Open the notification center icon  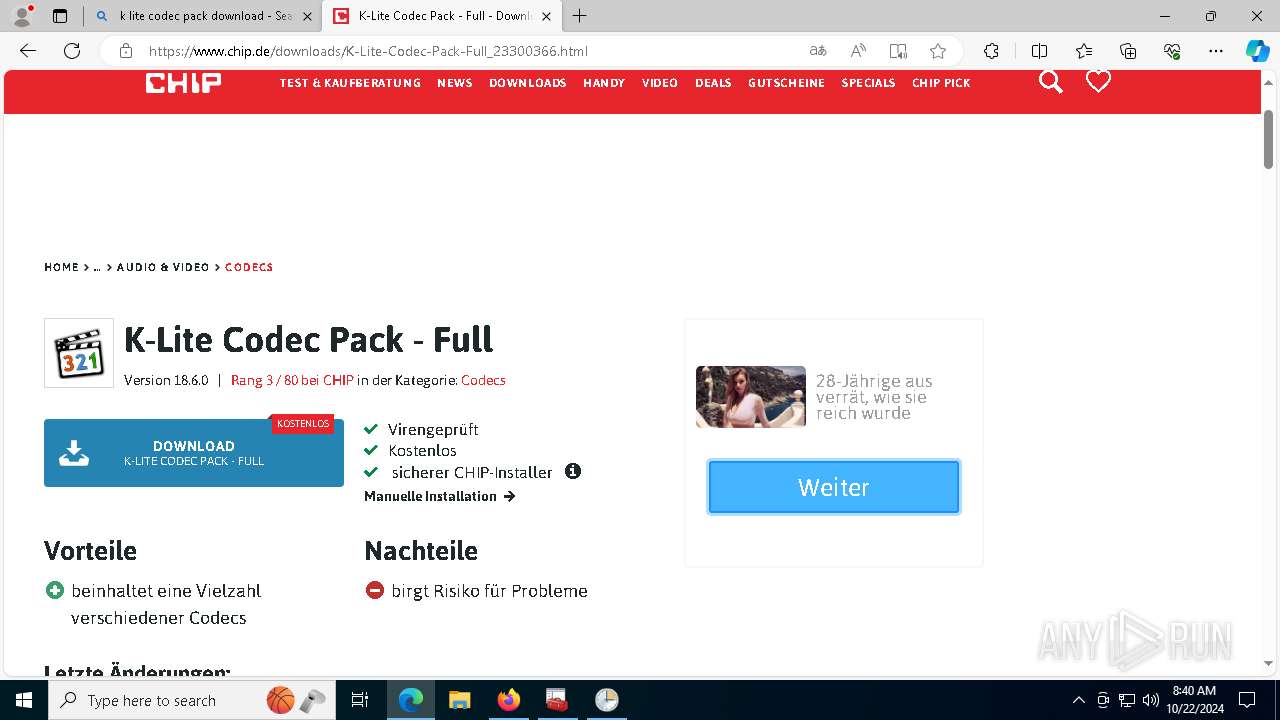(x=1247, y=700)
